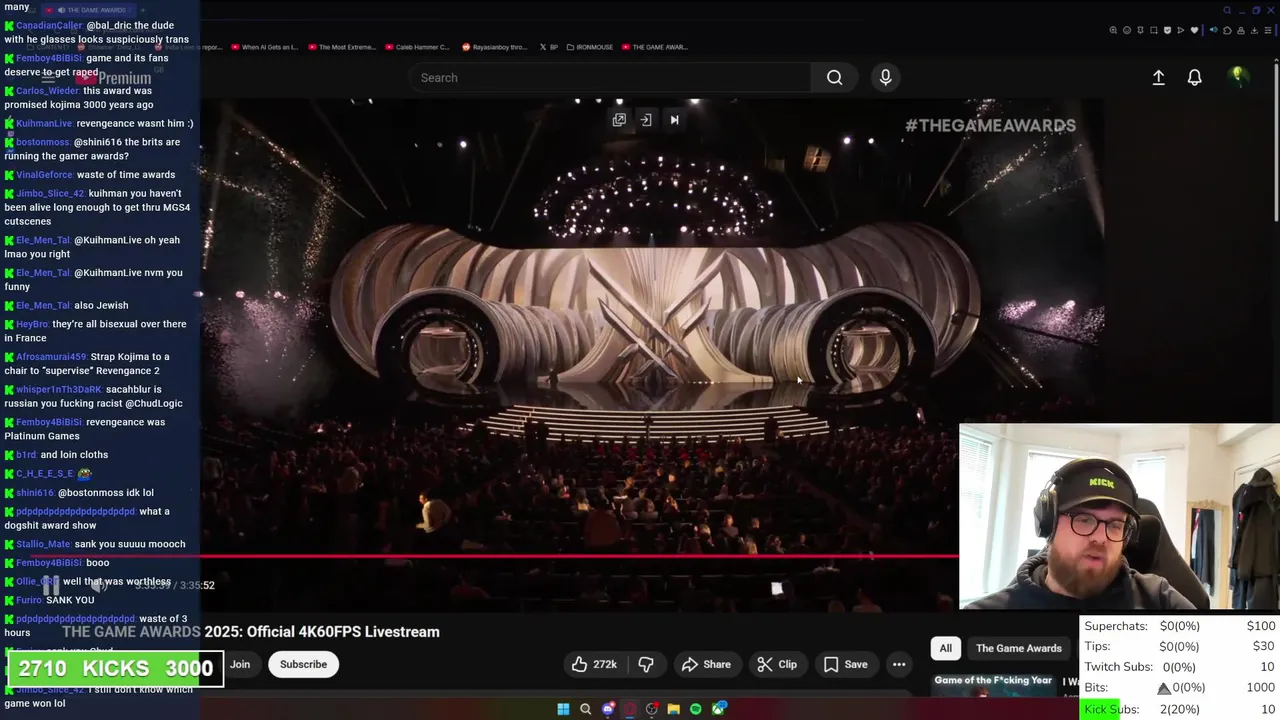Open the browser easy setup menu icon
Screen dimensions: 1280x720
point(1268,30)
